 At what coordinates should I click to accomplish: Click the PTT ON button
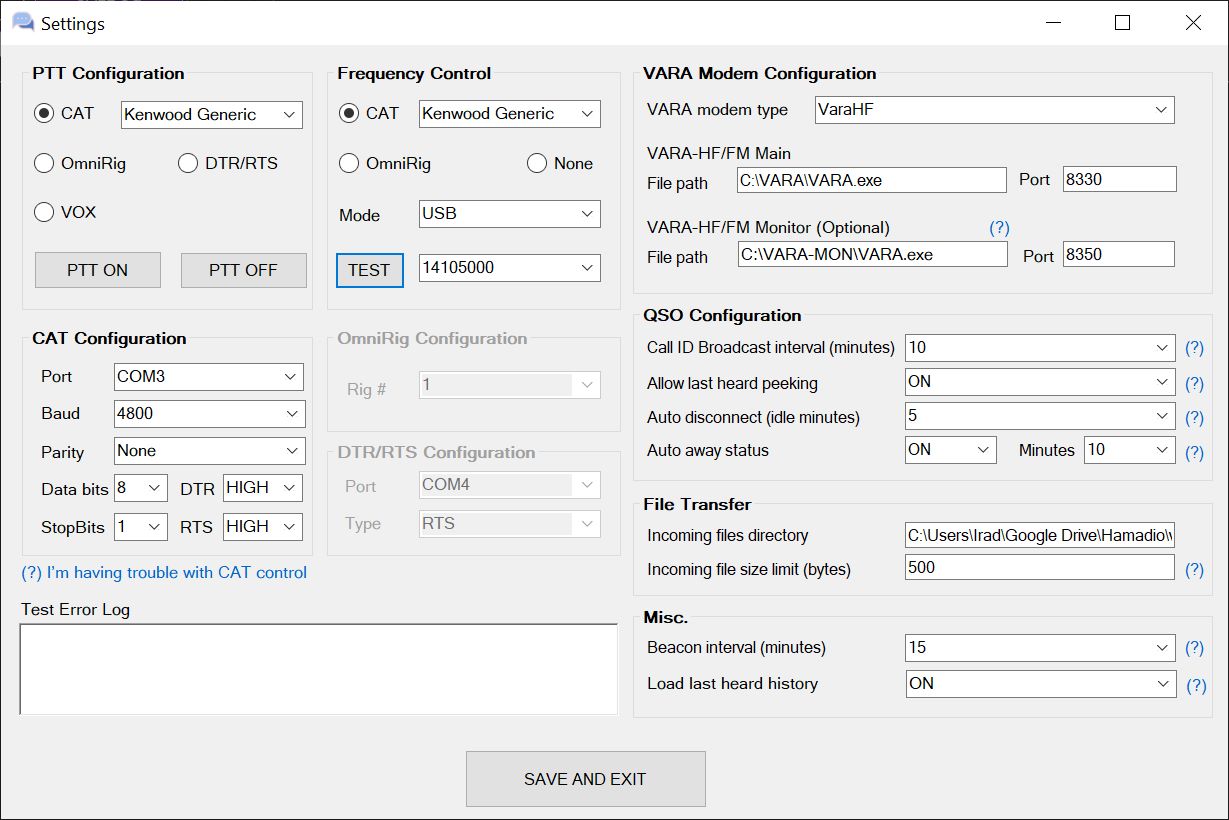tap(98, 270)
